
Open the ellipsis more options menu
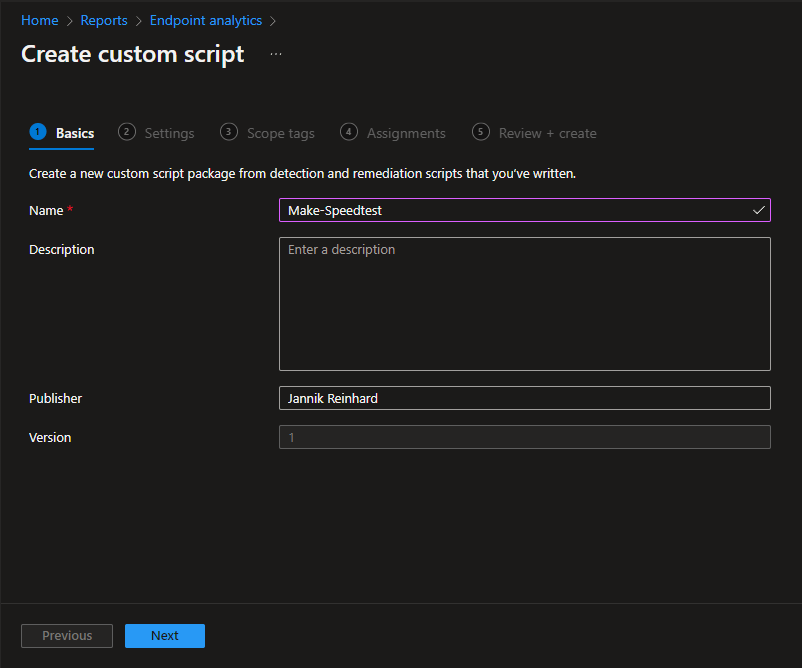(276, 54)
